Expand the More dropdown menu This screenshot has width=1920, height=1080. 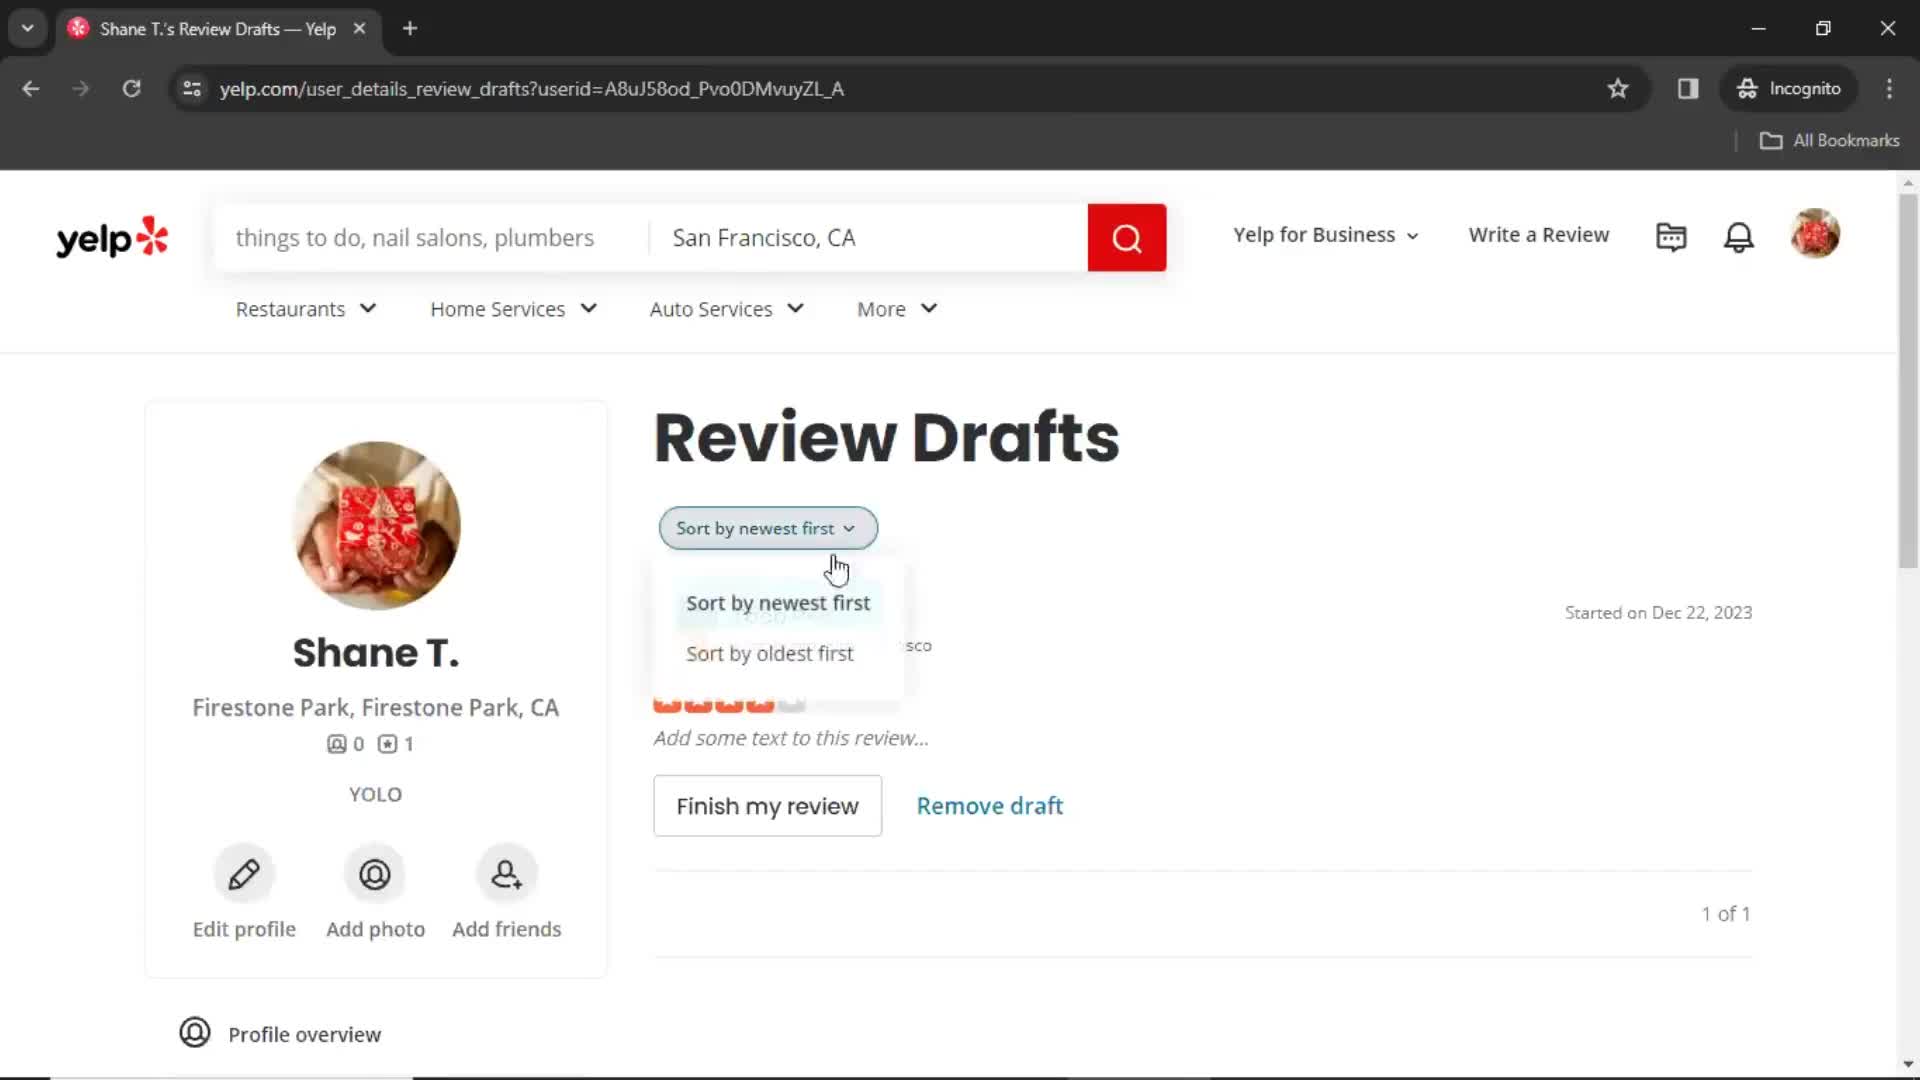pos(899,309)
